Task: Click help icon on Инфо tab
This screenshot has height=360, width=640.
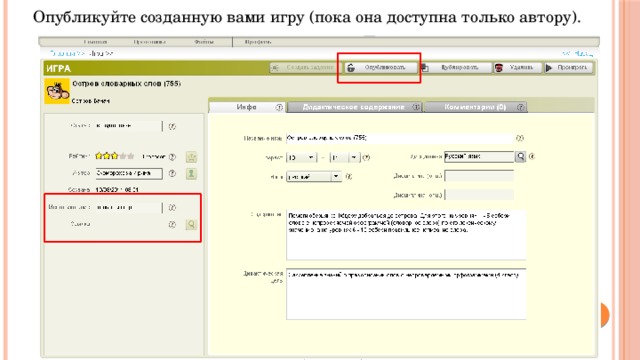Action: [279, 107]
